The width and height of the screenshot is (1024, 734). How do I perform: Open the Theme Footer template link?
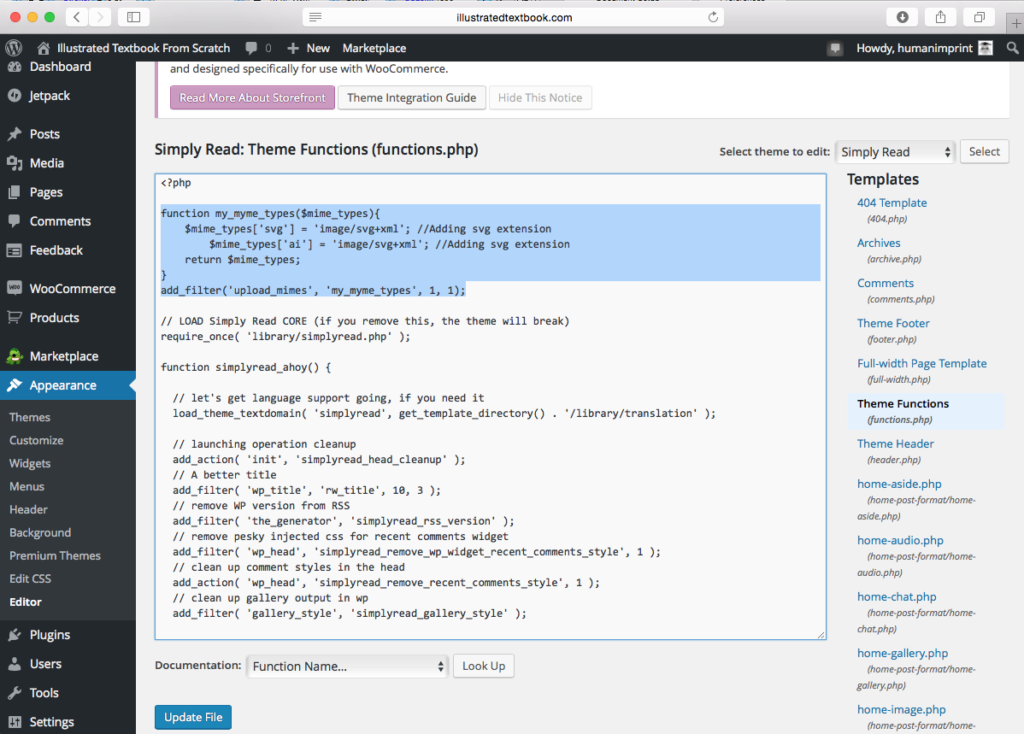click(893, 322)
